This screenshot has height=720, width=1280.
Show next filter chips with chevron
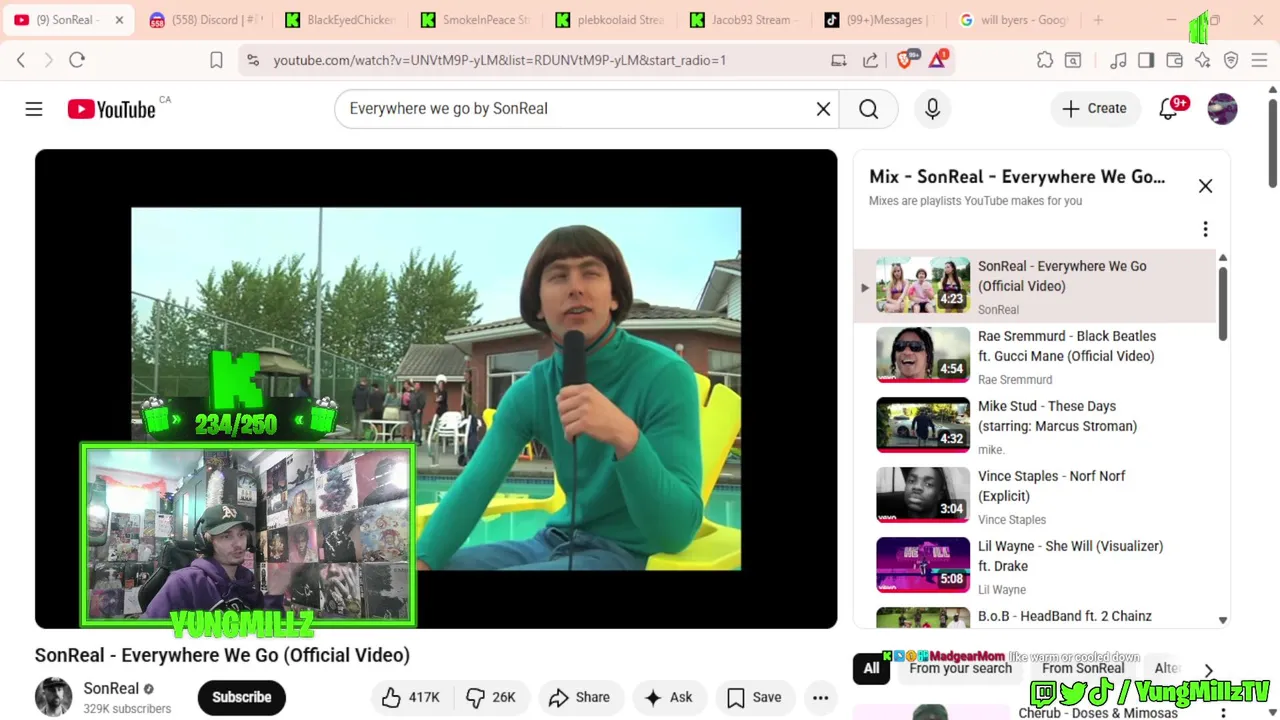click(x=1208, y=670)
